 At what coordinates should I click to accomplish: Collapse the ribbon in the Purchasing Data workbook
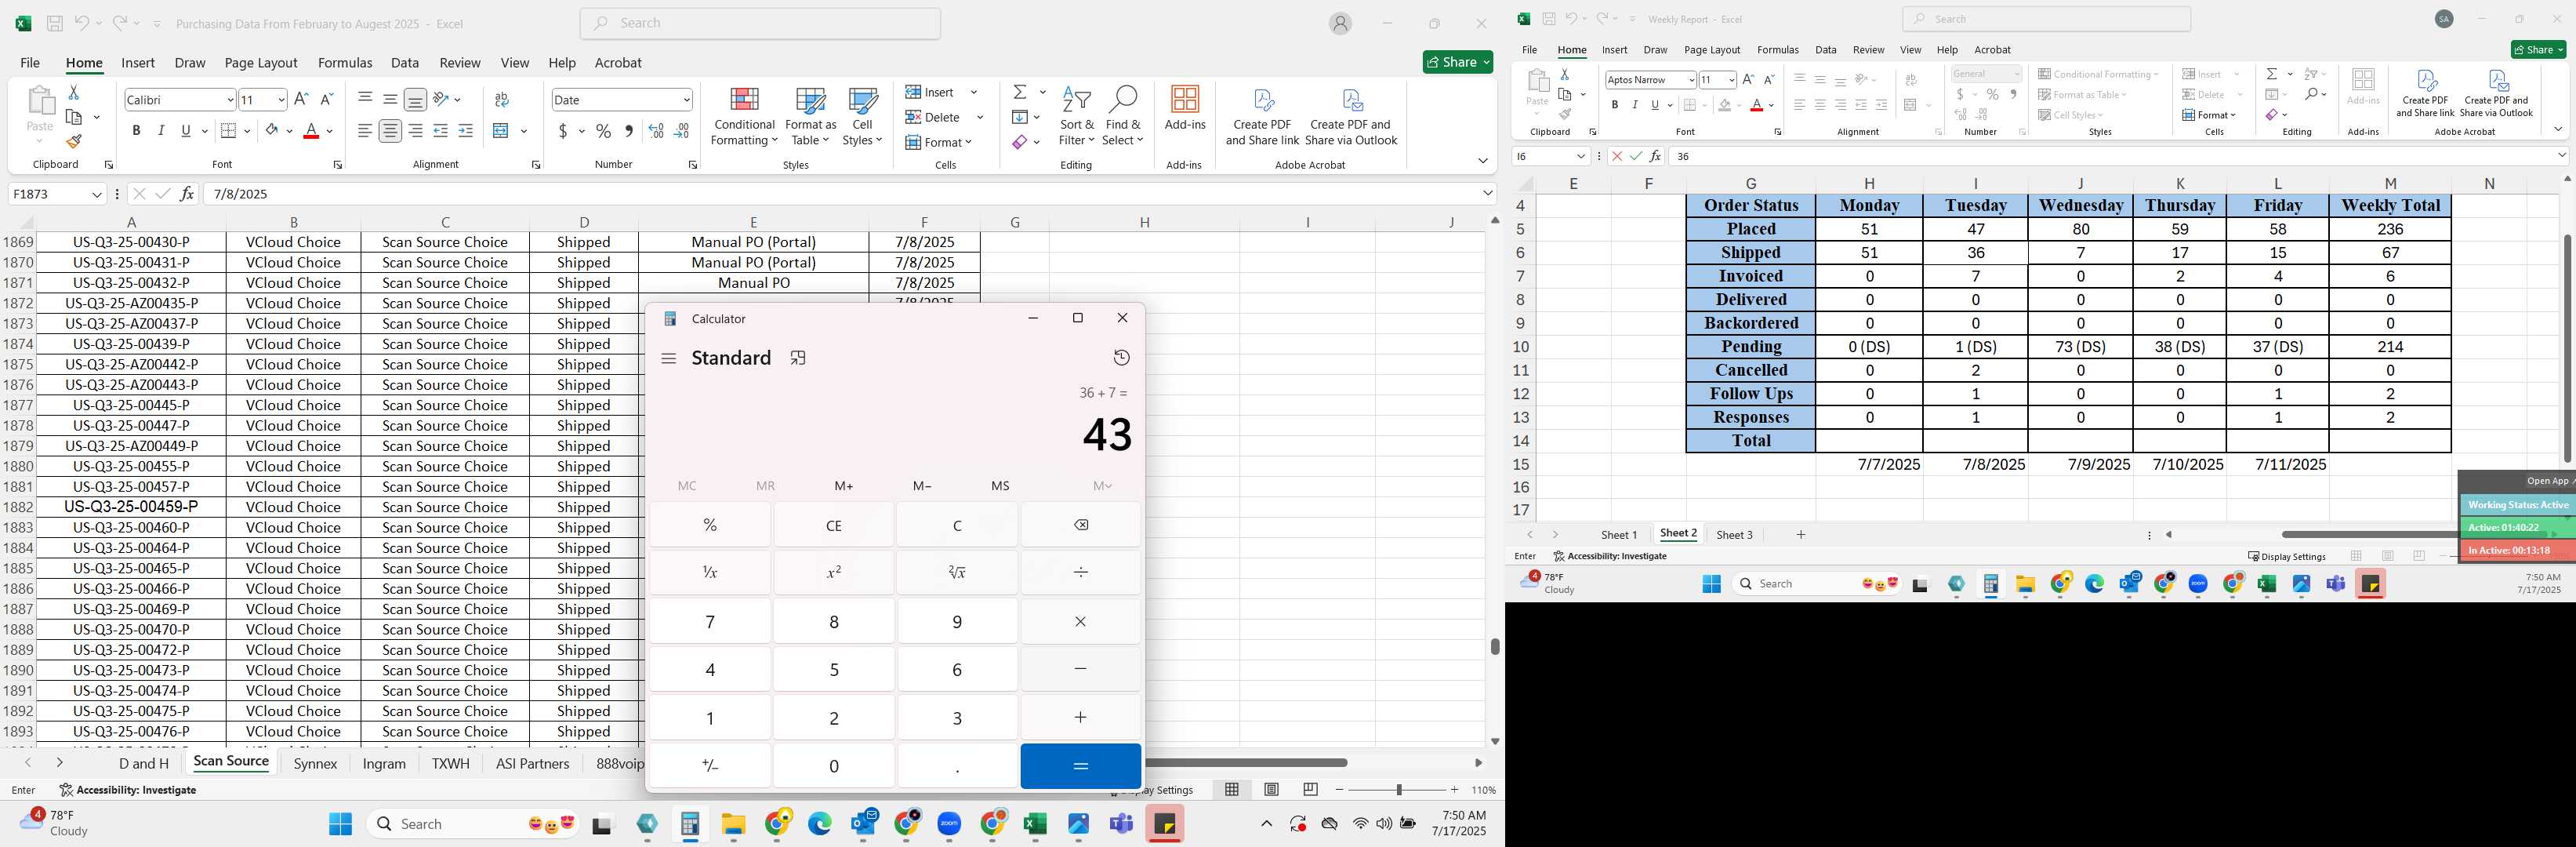[x=1482, y=161]
